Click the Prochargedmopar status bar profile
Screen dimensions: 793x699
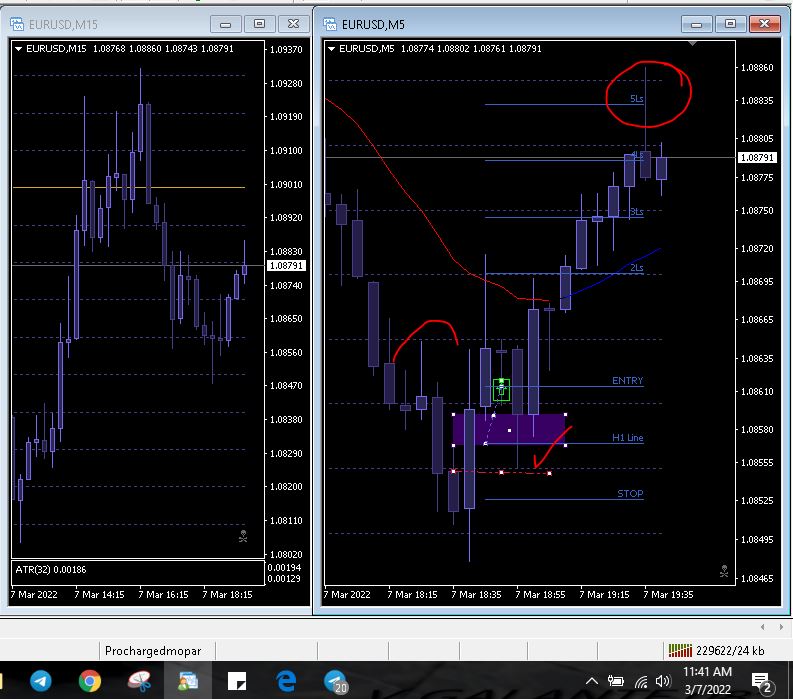[x=153, y=651]
